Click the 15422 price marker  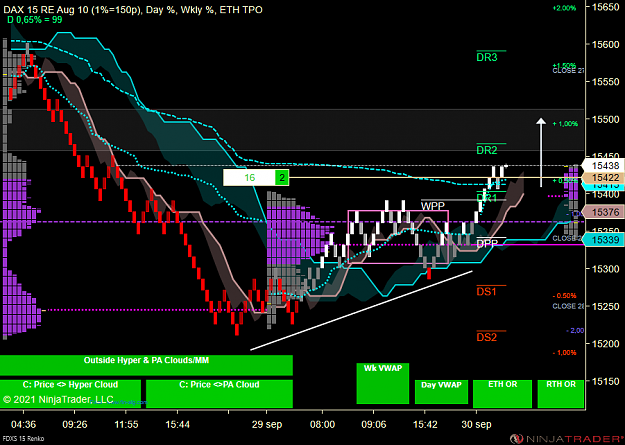pos(602,177)
